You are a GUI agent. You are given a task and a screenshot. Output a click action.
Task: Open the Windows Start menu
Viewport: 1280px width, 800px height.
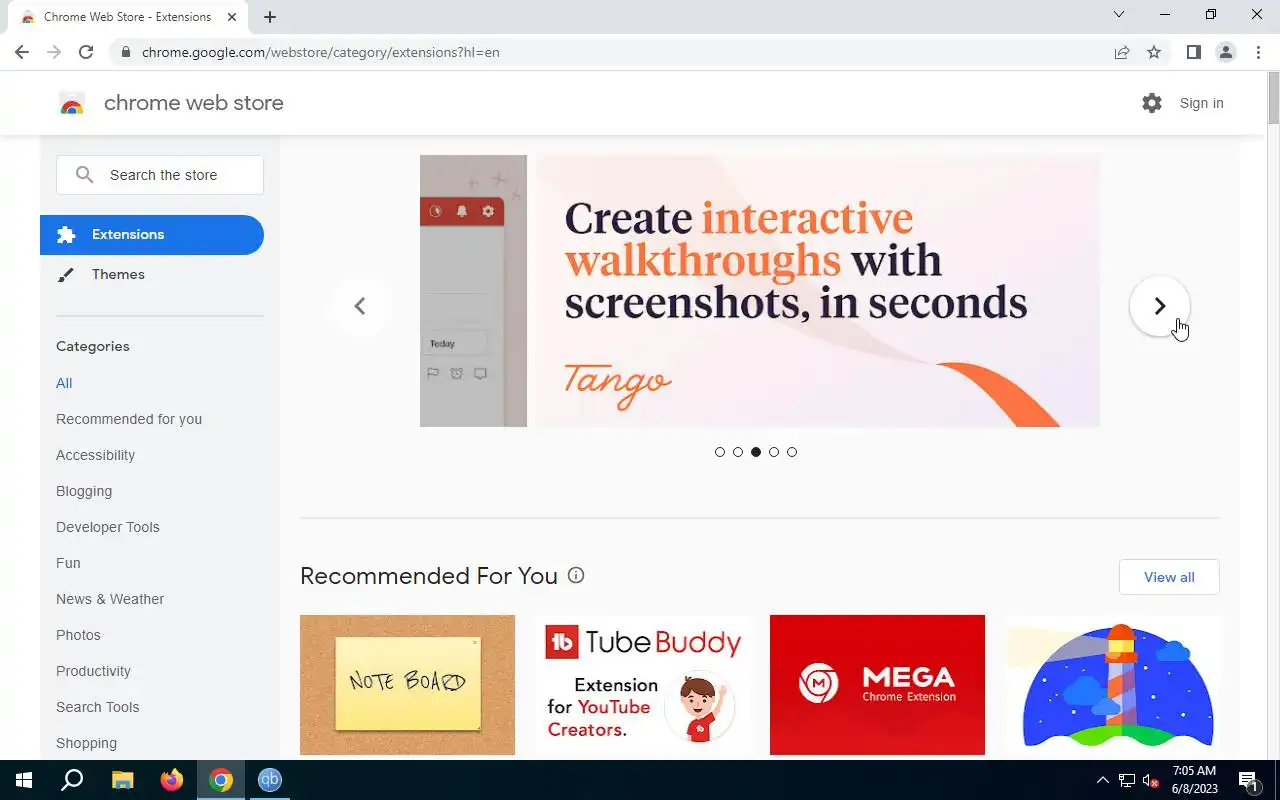[x=23, y=780]
